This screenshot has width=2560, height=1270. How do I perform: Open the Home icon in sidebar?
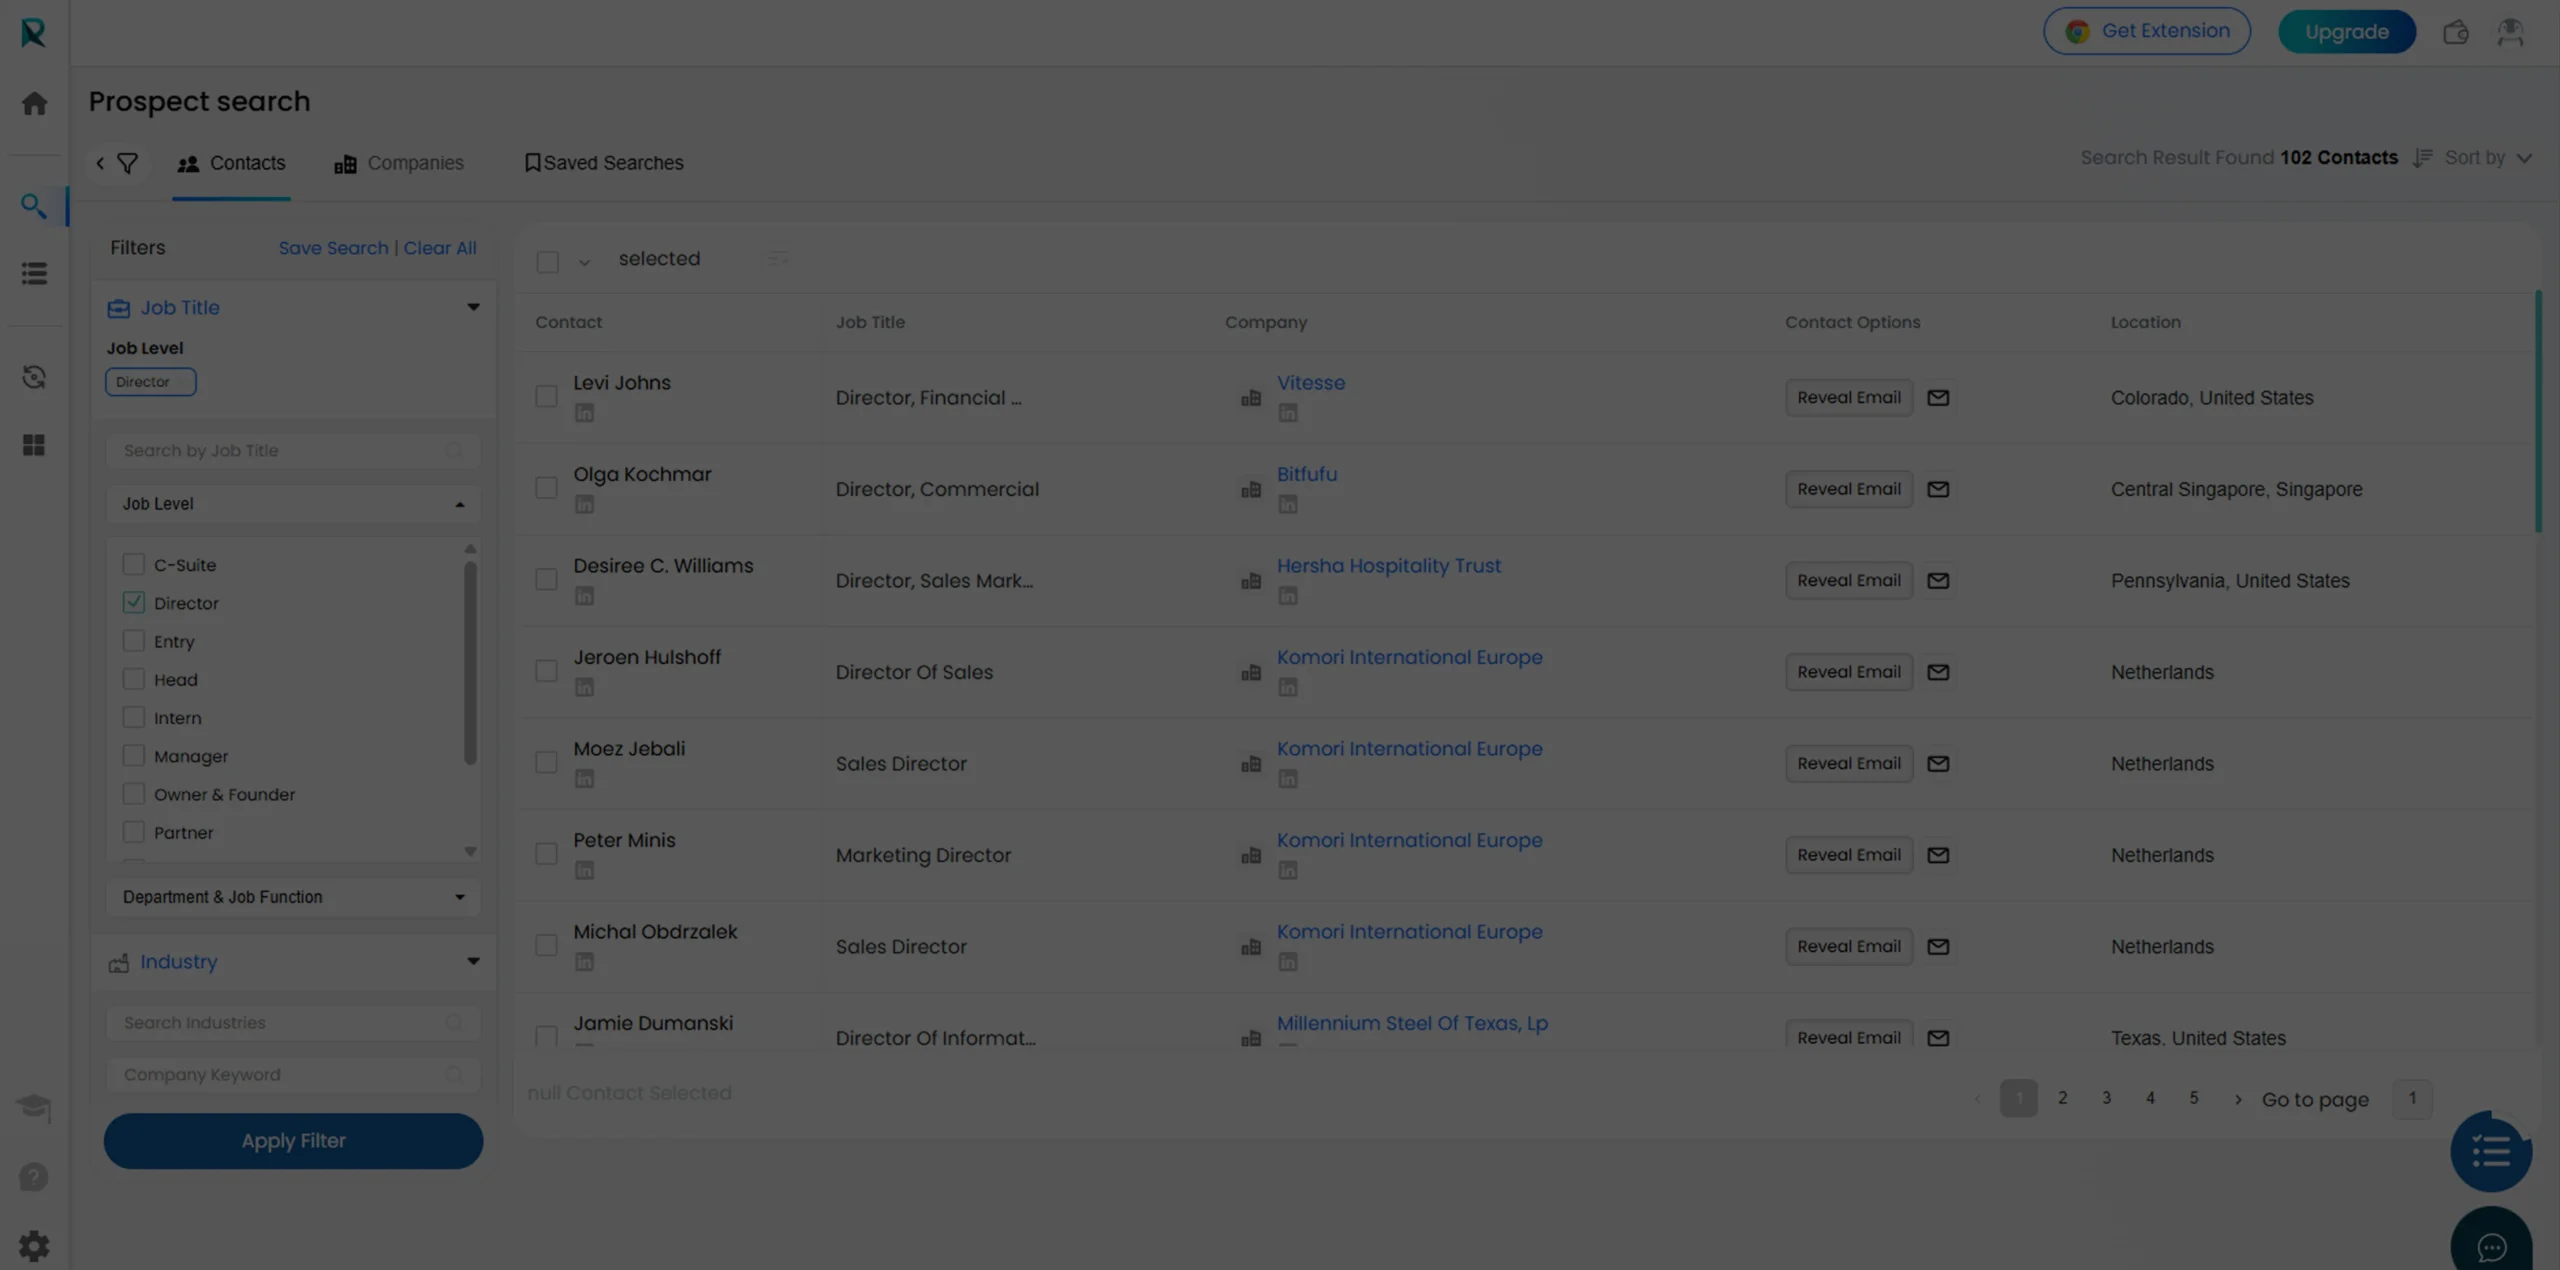point(34,103)
